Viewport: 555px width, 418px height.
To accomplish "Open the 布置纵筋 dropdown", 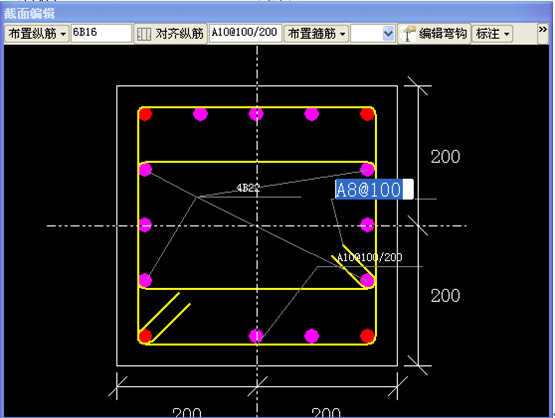I will tap(37, 34).
